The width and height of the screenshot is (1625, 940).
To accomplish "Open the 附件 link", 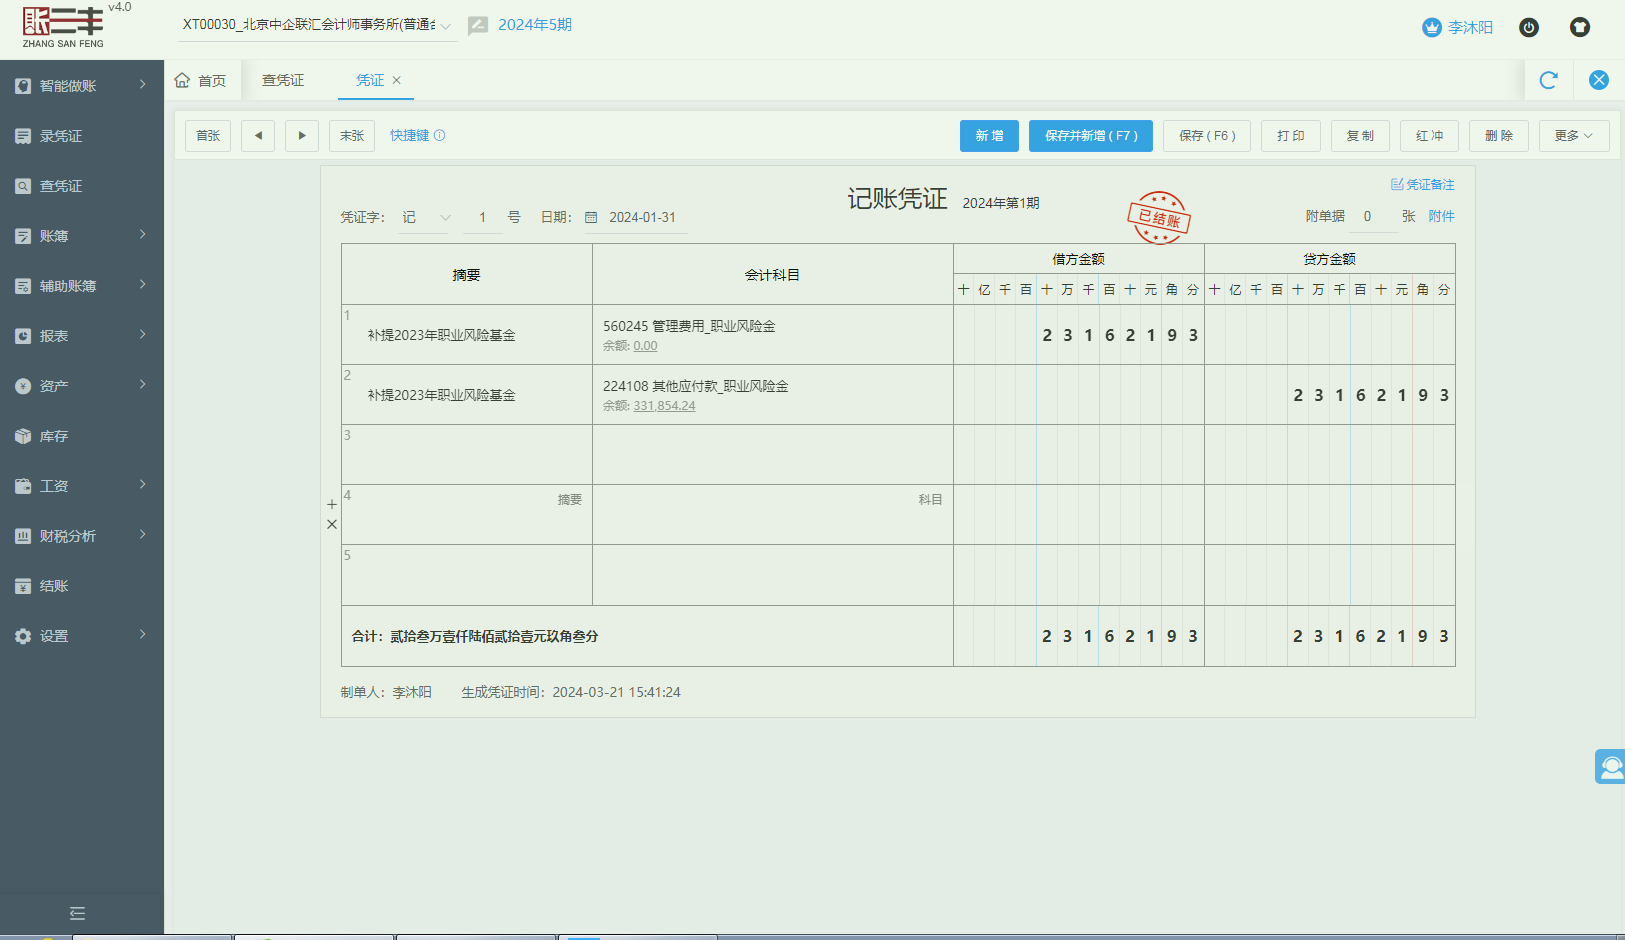I will [1441, 216].
